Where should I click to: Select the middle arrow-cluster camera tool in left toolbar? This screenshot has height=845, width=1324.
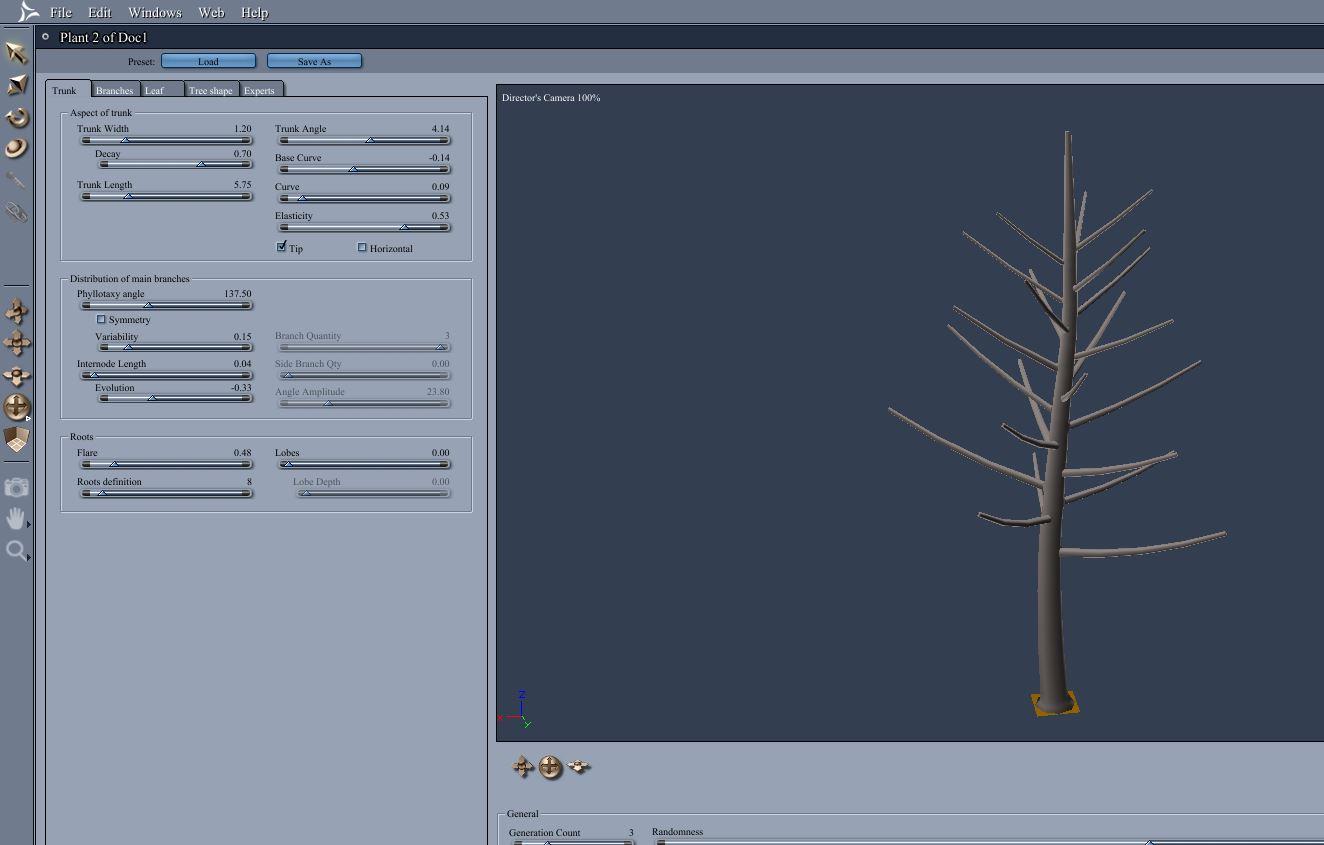click(x=17, y=343)
